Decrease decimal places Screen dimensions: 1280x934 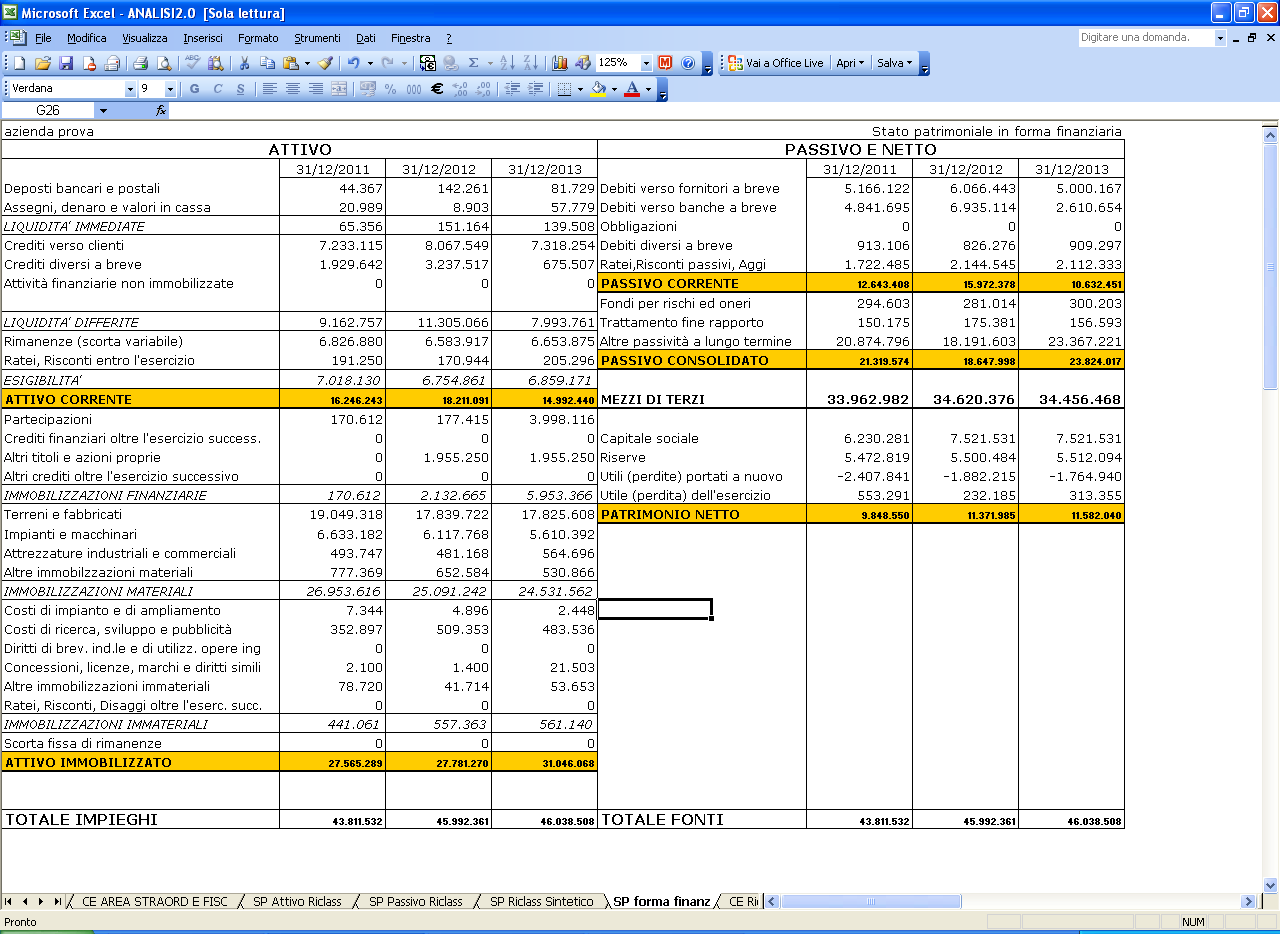click(483, 89)
